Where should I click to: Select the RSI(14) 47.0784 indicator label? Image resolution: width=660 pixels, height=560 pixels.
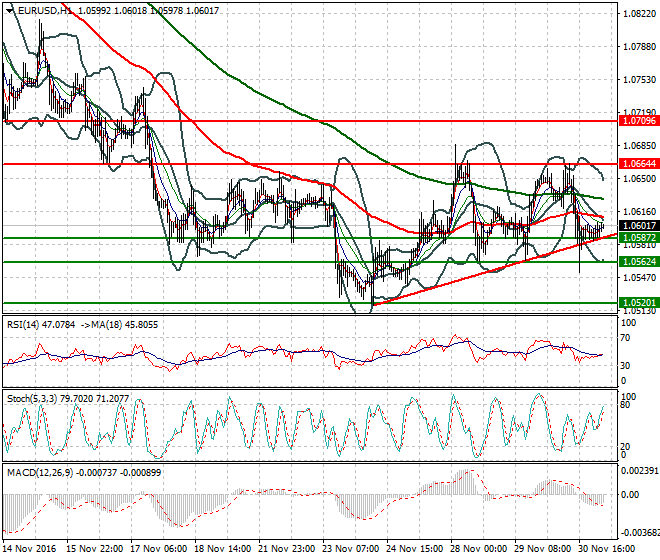point(41,325)
